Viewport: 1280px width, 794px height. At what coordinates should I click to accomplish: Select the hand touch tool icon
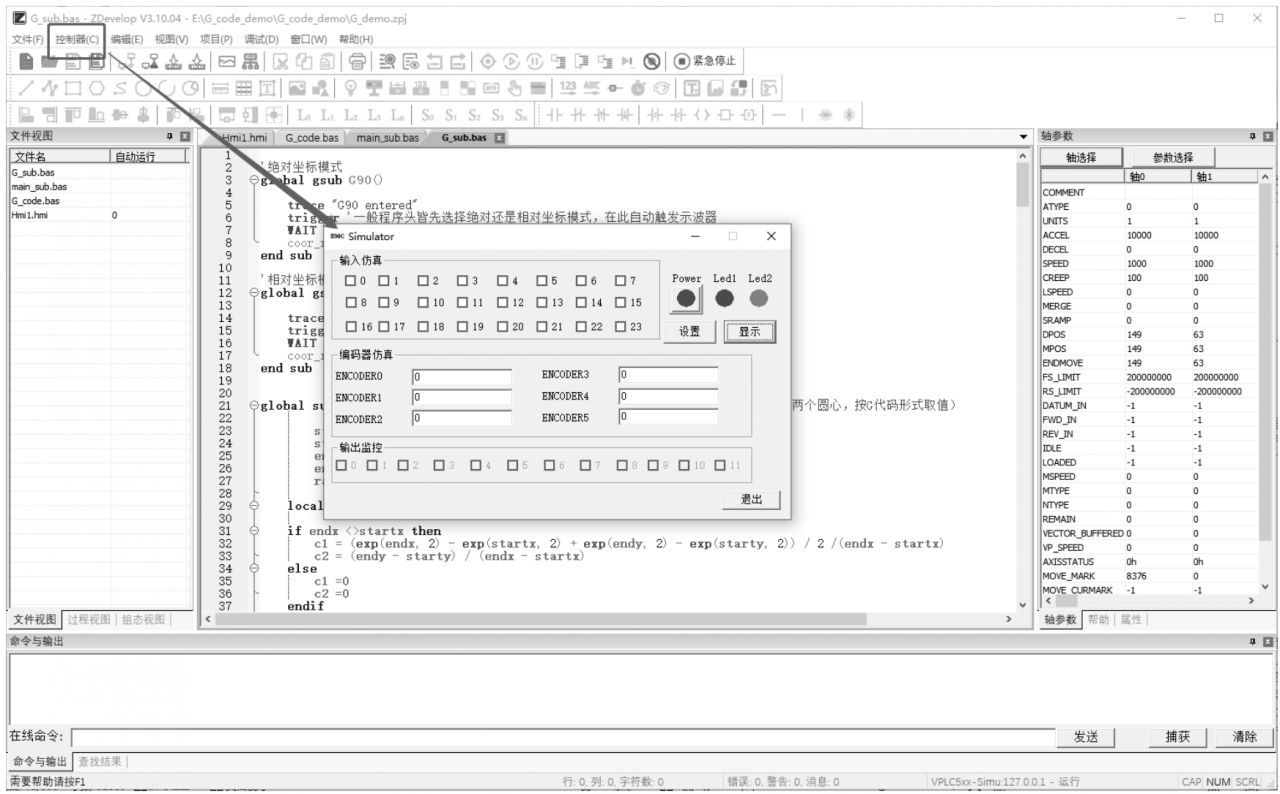tap(515, 89)
